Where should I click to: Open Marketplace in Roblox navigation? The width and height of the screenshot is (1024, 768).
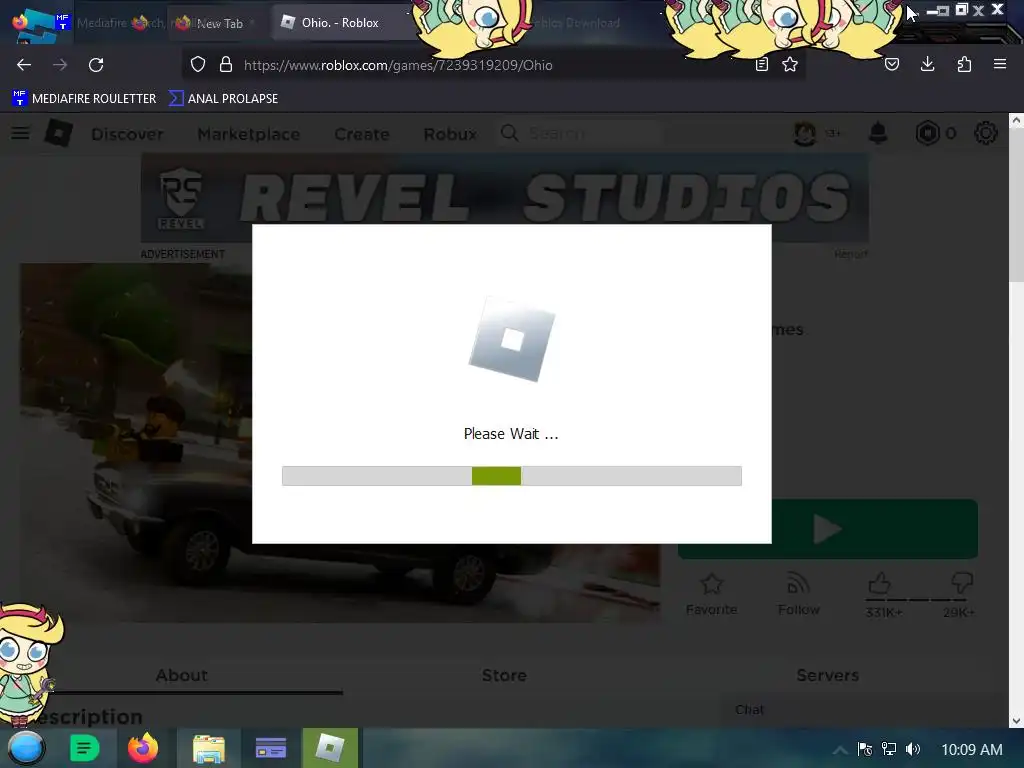(x=249, y=134)
